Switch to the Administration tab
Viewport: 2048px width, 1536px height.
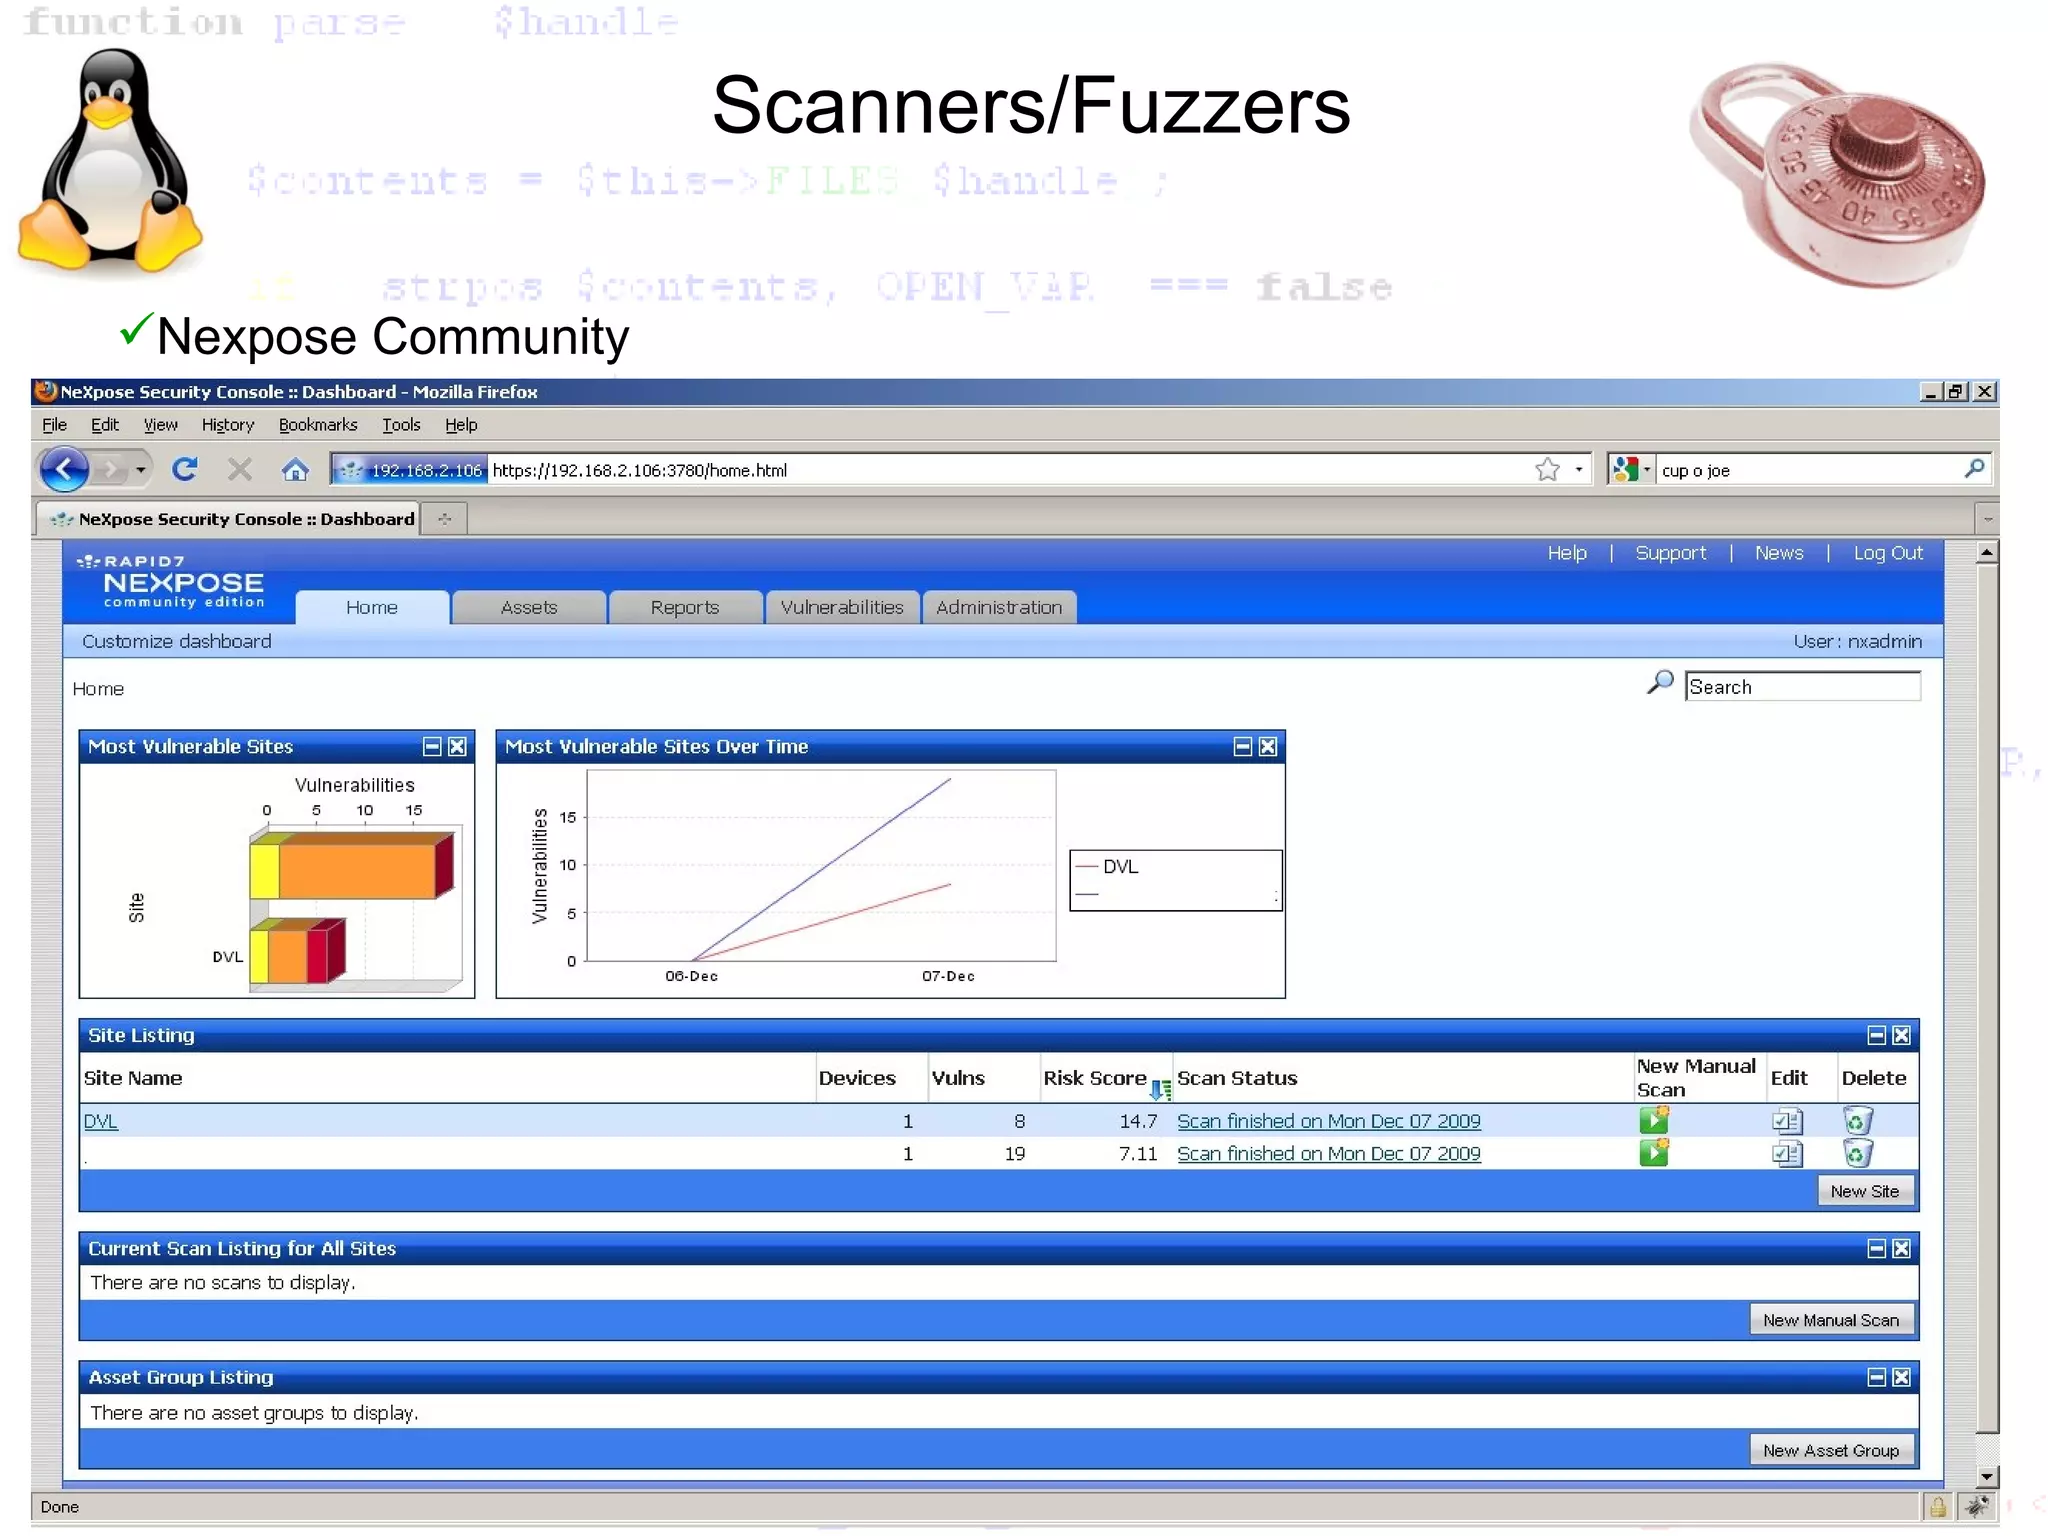(999, 607)
